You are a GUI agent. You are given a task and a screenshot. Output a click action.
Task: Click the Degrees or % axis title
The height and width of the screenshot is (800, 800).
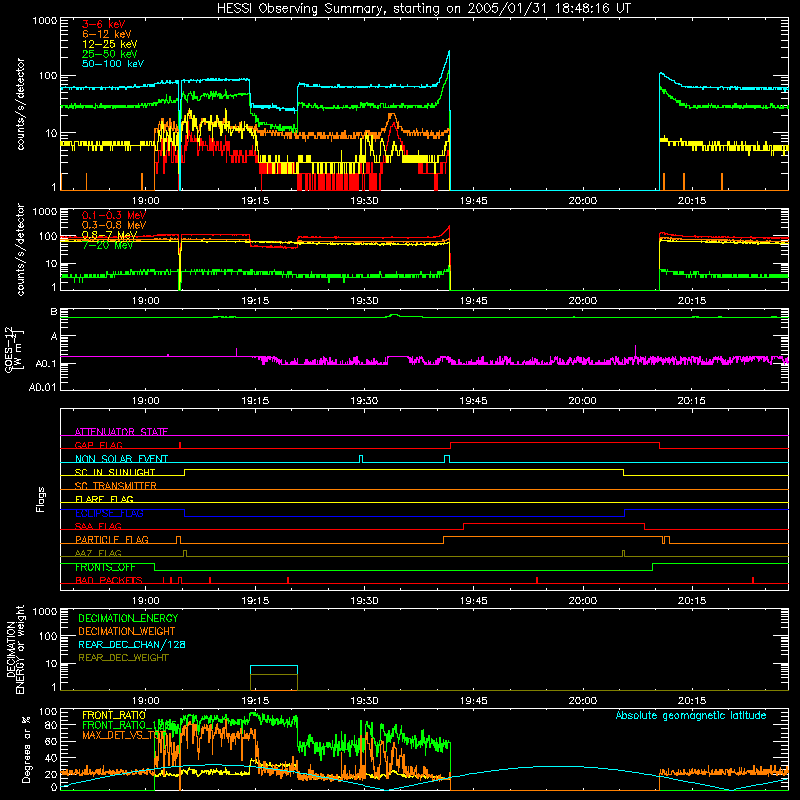point(26,749)
